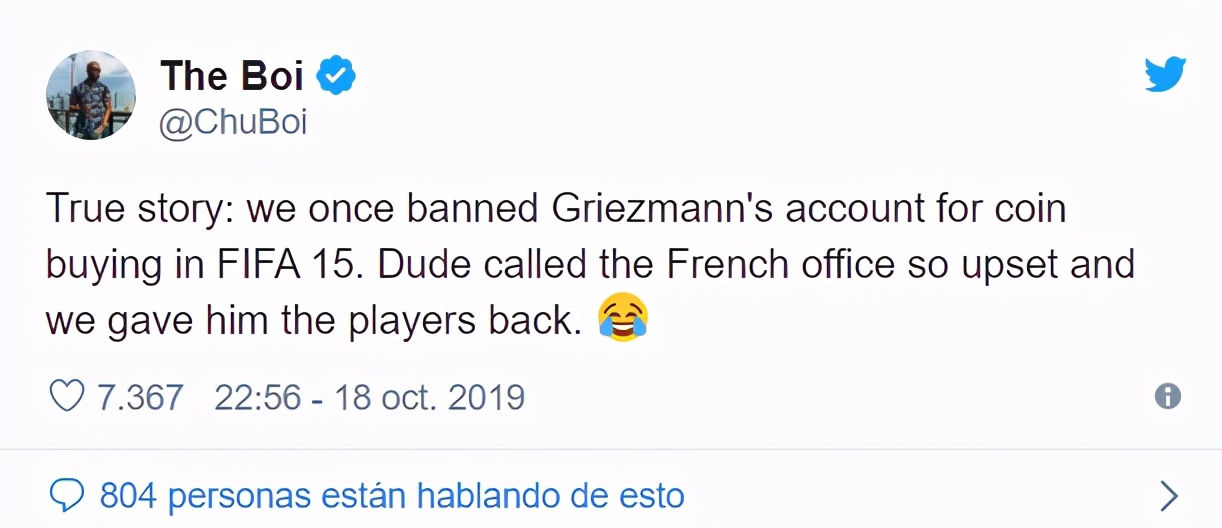The width and height of the screenshot is (1222, 528).
Task: Expand the conversation with the right chevron
Action: click(x=1168, y=495)
